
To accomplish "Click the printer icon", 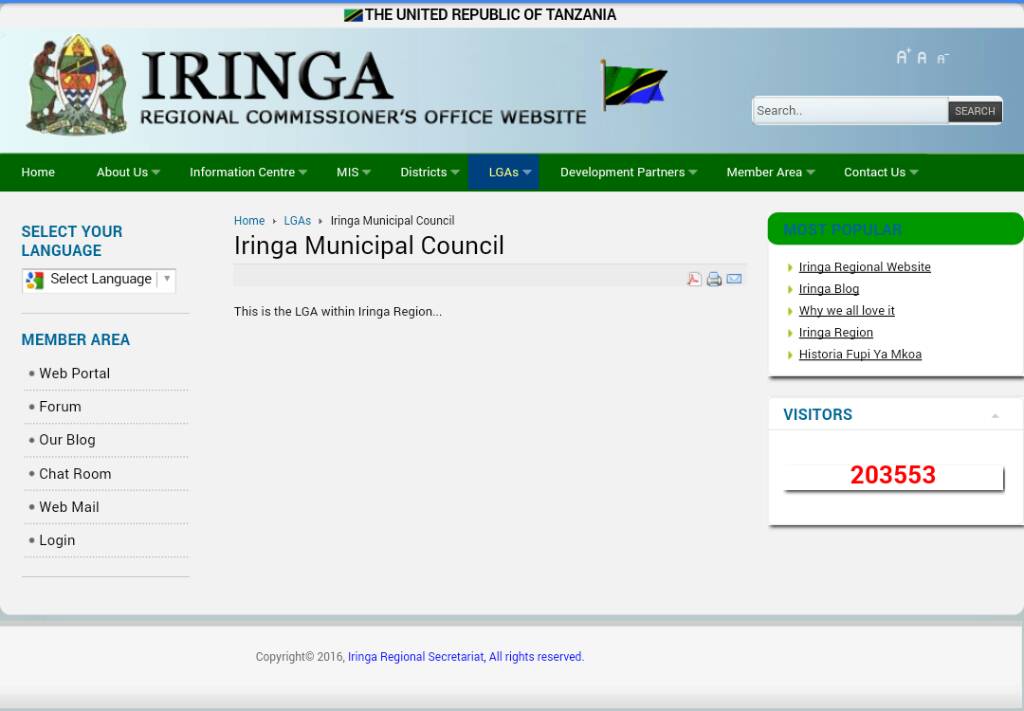I will (x=714, y=279).
